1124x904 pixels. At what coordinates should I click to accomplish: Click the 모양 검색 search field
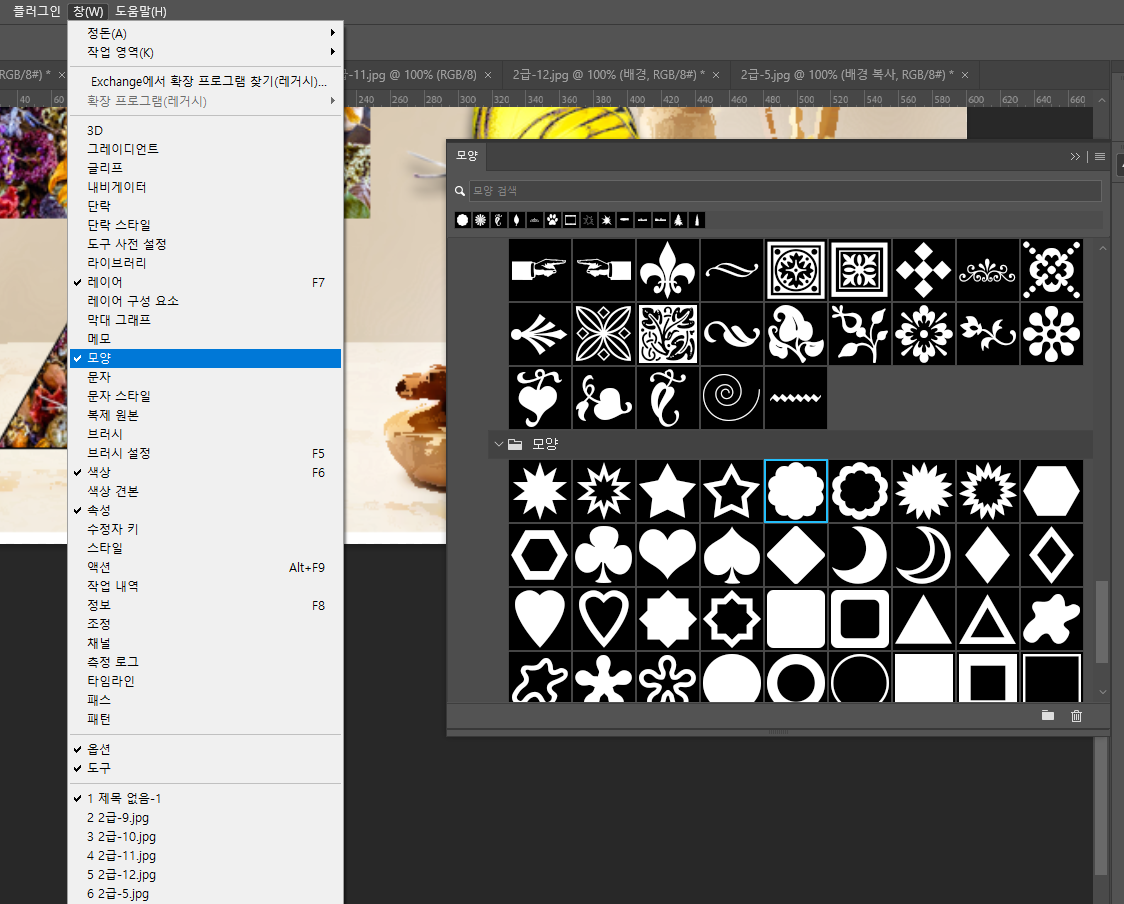(785, 191)
